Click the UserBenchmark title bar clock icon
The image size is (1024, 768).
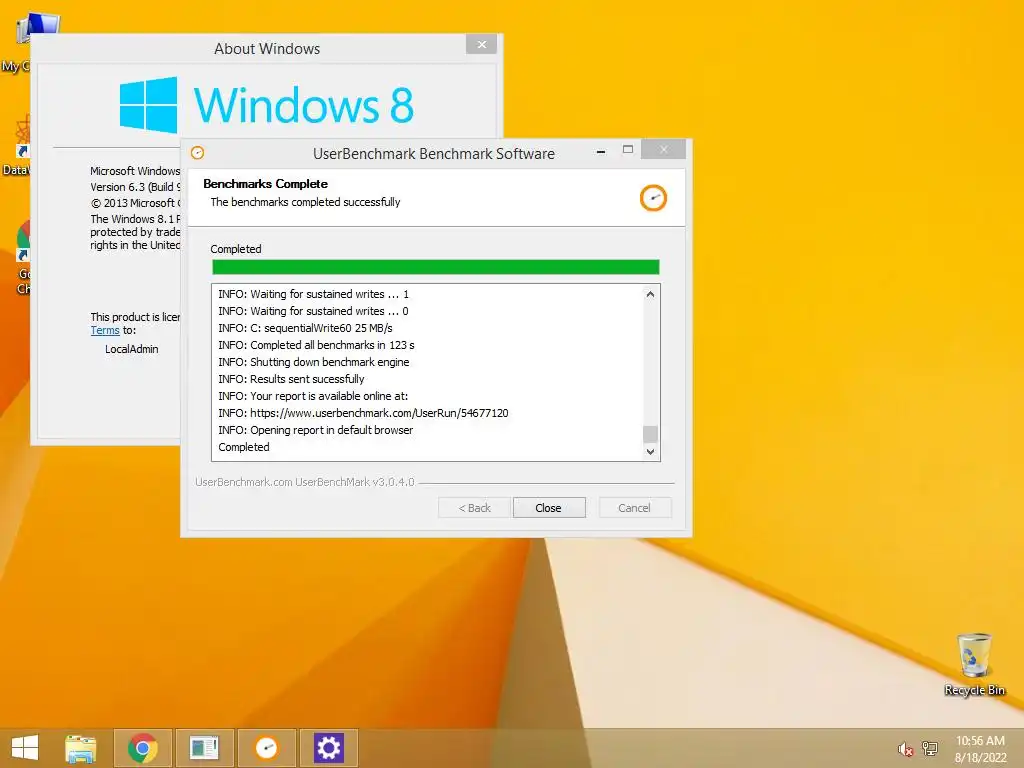pyautogui.click(x=197, y=153)
